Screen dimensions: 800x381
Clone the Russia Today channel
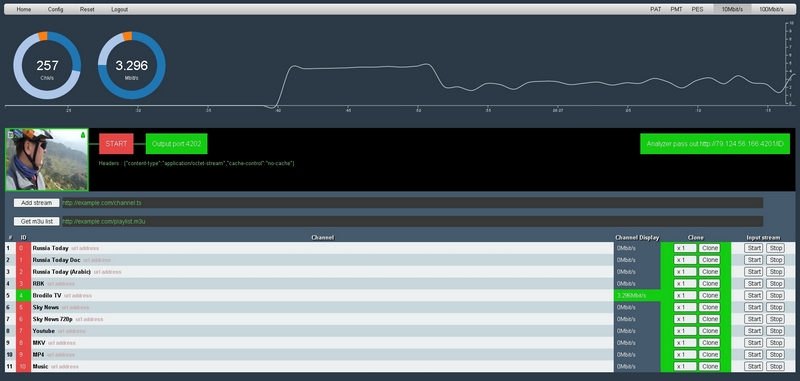710,248
